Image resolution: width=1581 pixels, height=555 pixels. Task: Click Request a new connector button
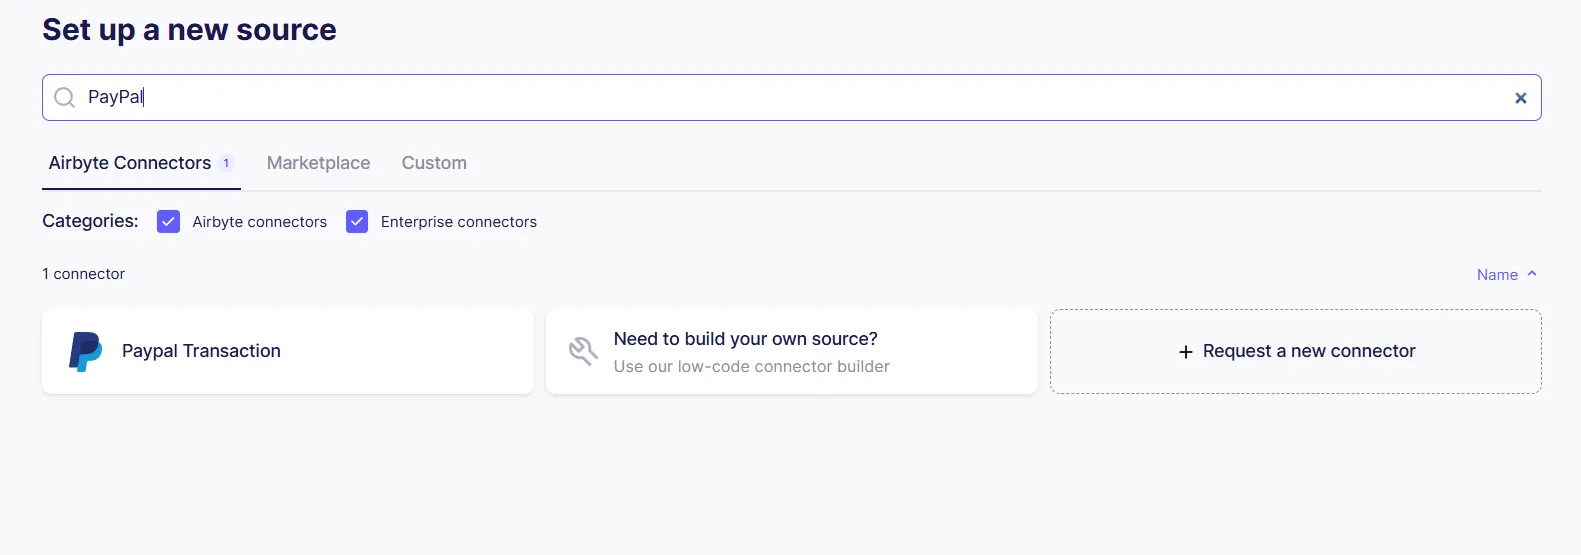[1296, 351]
